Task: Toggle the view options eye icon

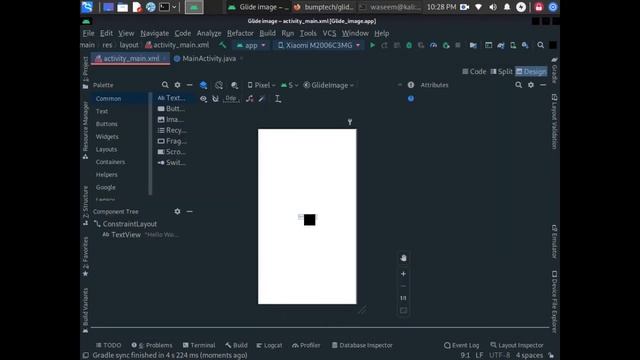Action: (x=203, y=98)
